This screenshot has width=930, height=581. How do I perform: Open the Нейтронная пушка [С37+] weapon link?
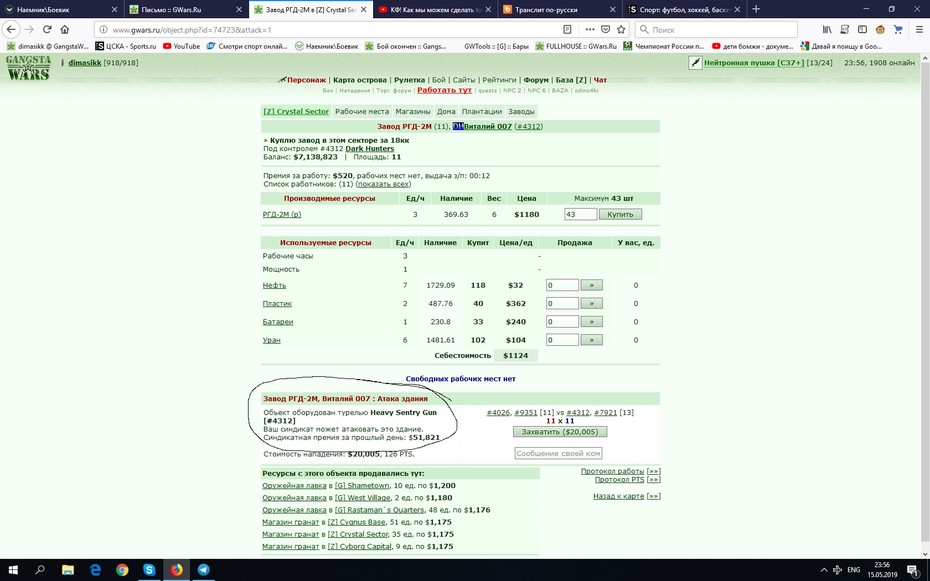754,62
